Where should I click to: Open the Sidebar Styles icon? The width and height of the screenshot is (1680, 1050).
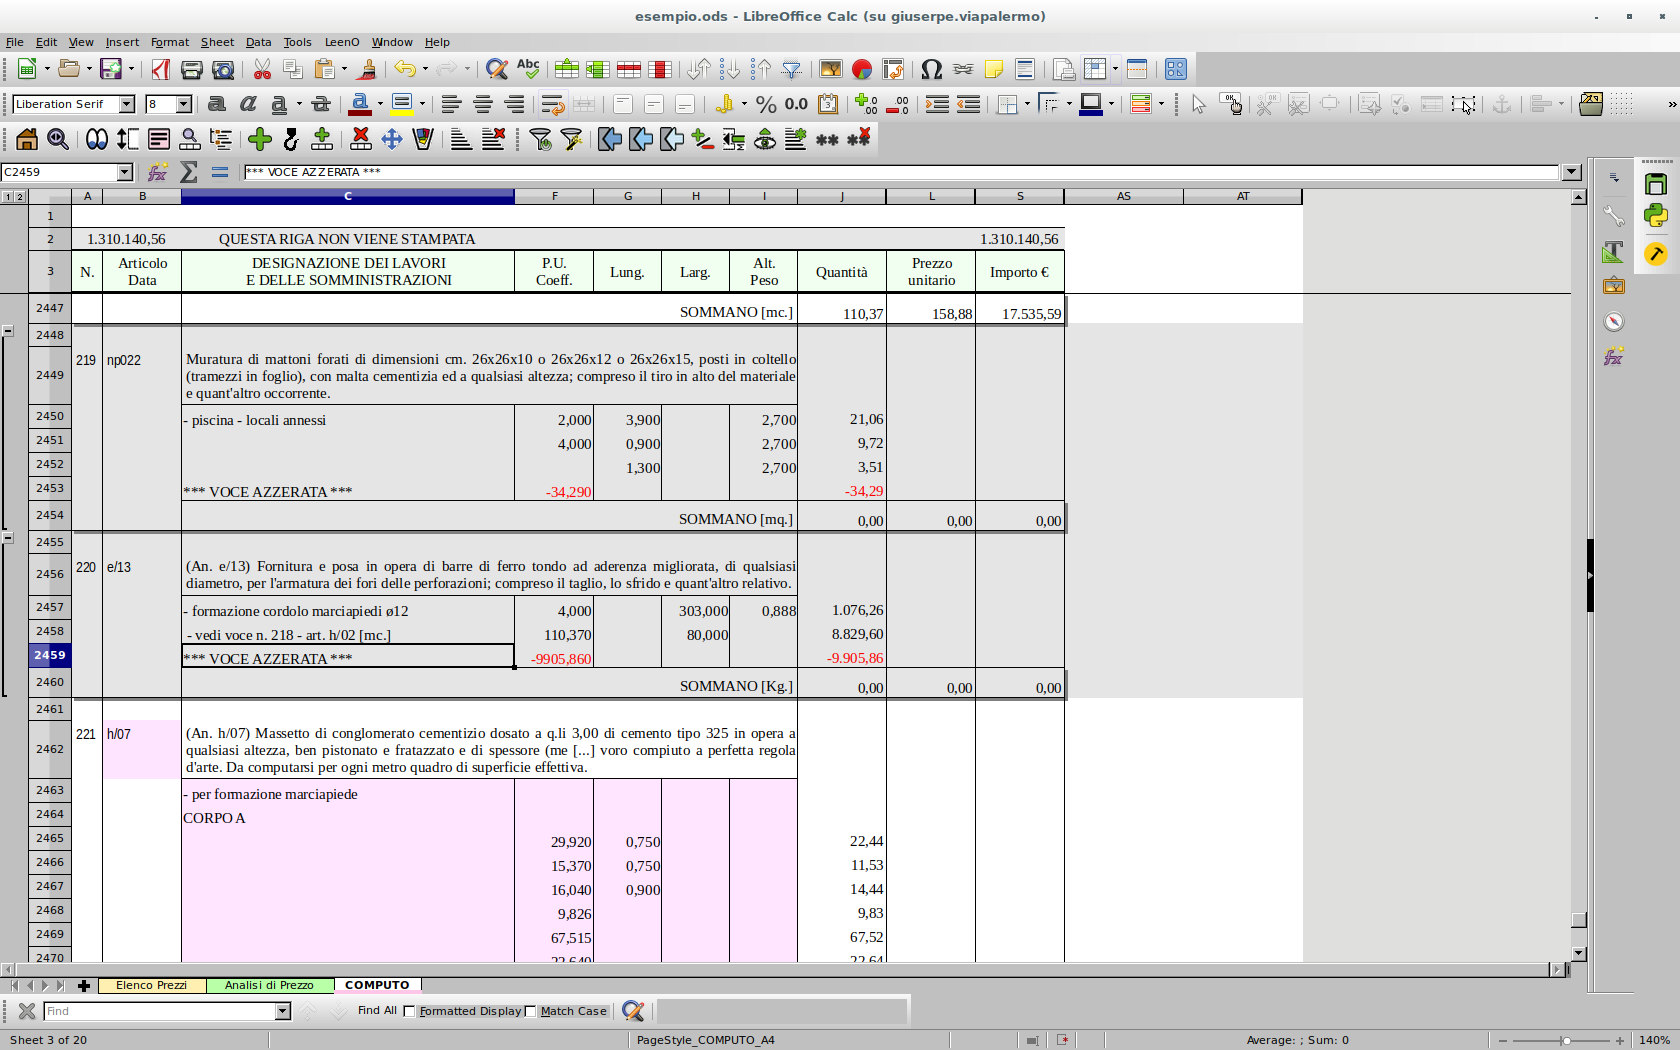tap(1613, 252)
